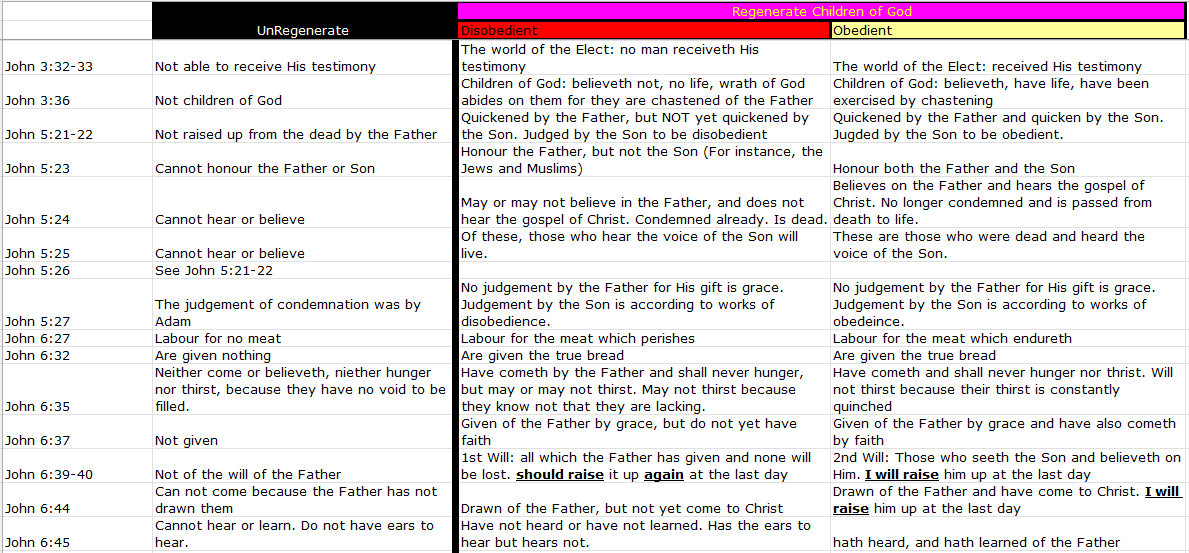Click the black "UnRegenerate" column header
1189x553 pixels.
[x=302, y=31]
